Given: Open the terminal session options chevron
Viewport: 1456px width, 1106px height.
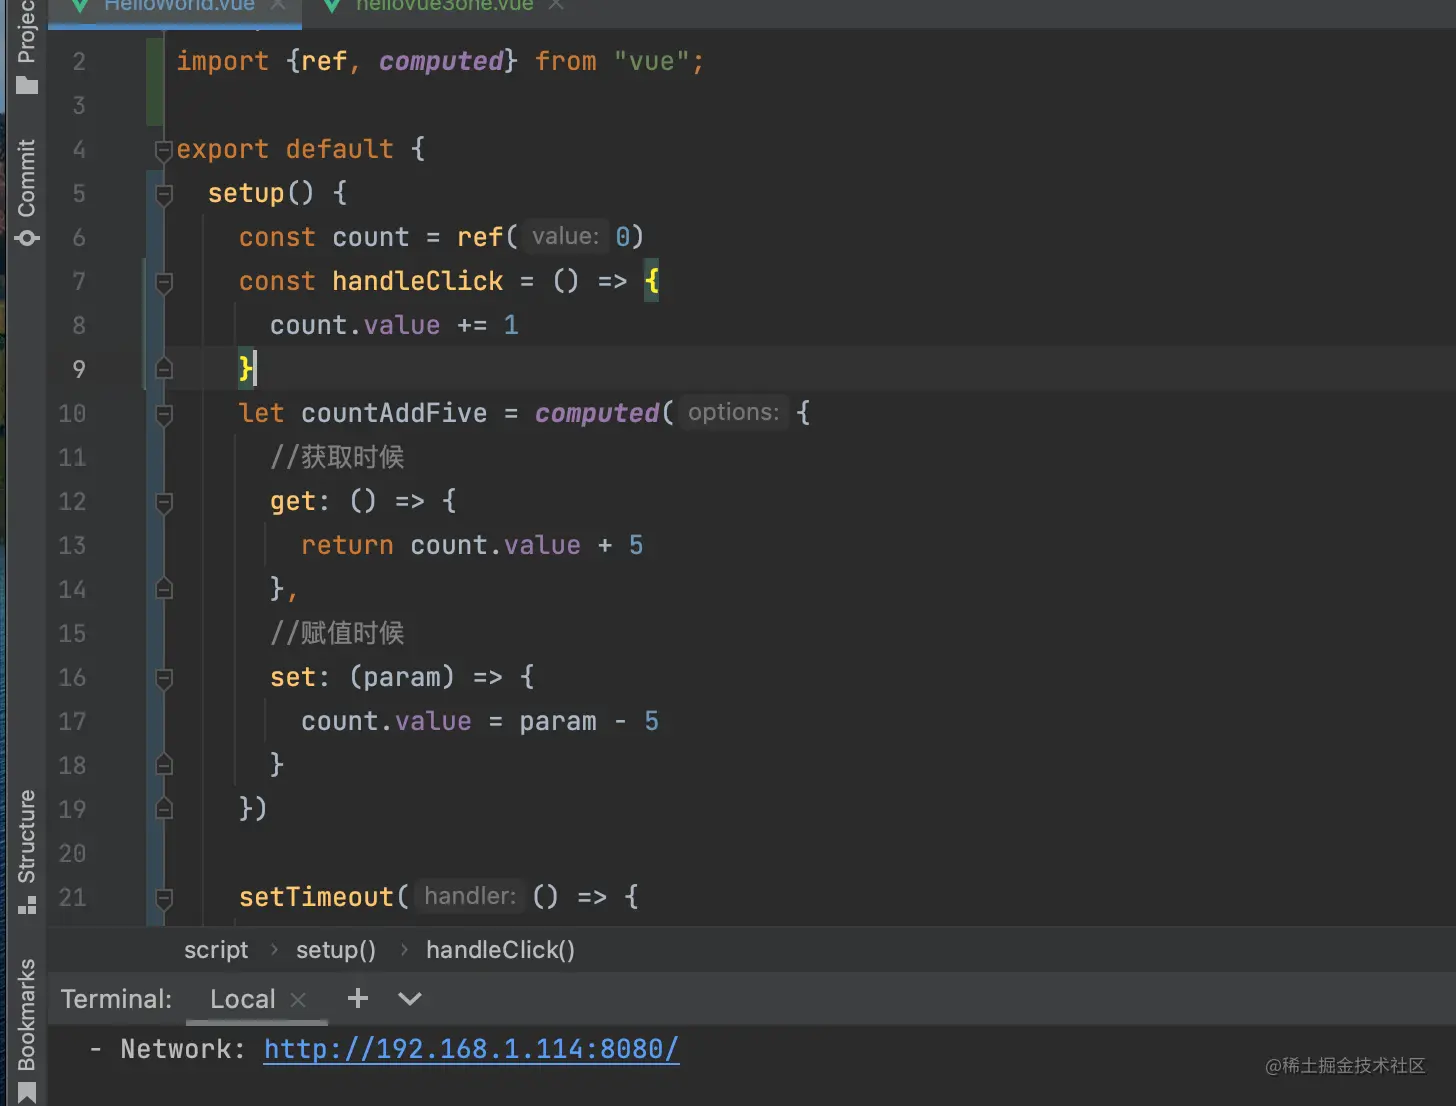Looking at the screenshot, I should pyautogui.click(x=410, y=998).
